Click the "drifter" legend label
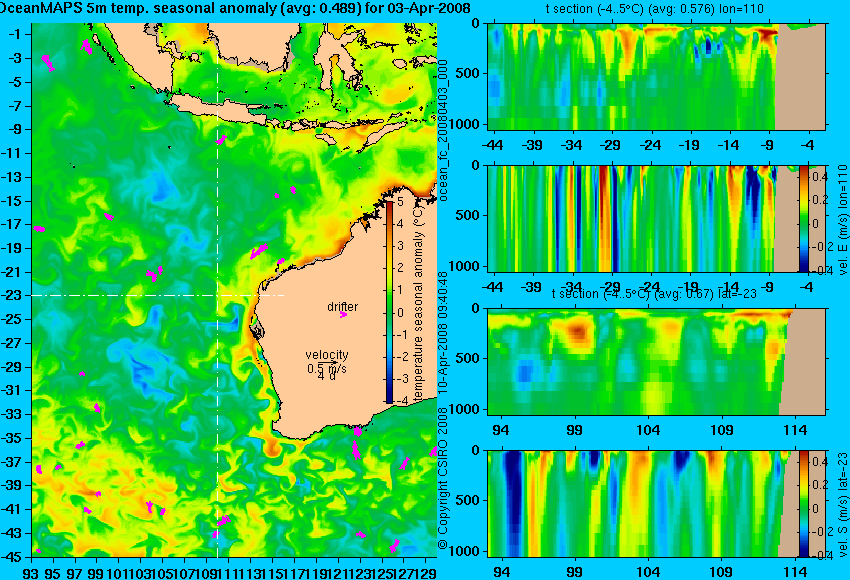Image resolution: width=850 pixels, height=580 pixels. (x=343, y=306)
